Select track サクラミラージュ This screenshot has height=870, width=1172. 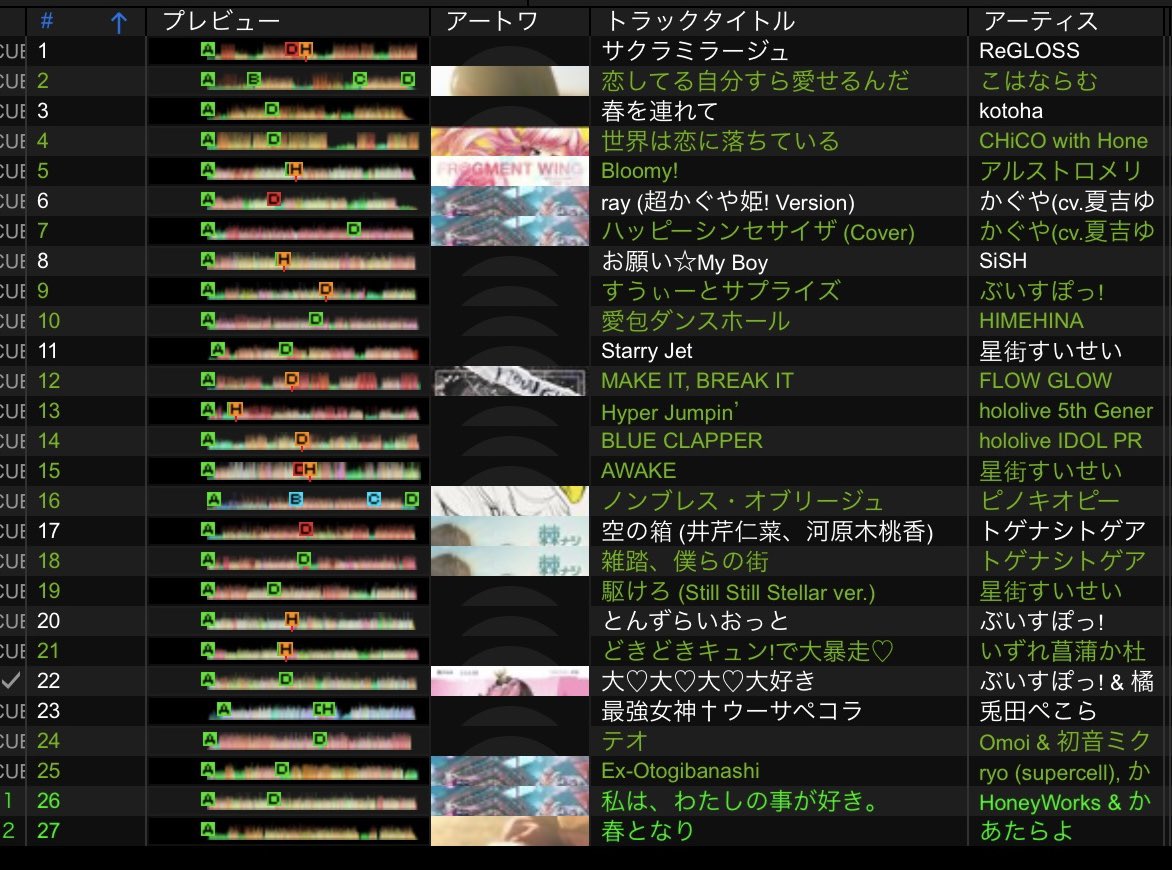(694, 51)
